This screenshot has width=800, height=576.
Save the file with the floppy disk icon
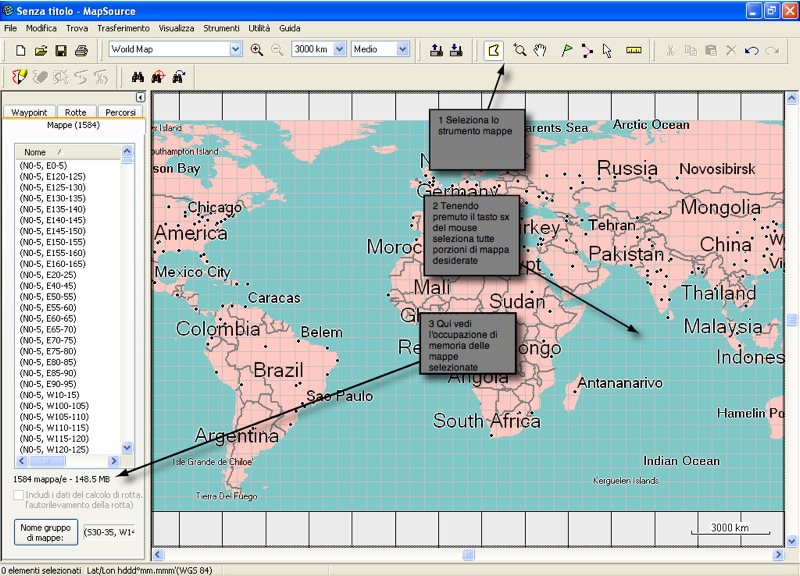tap(61, 50)
